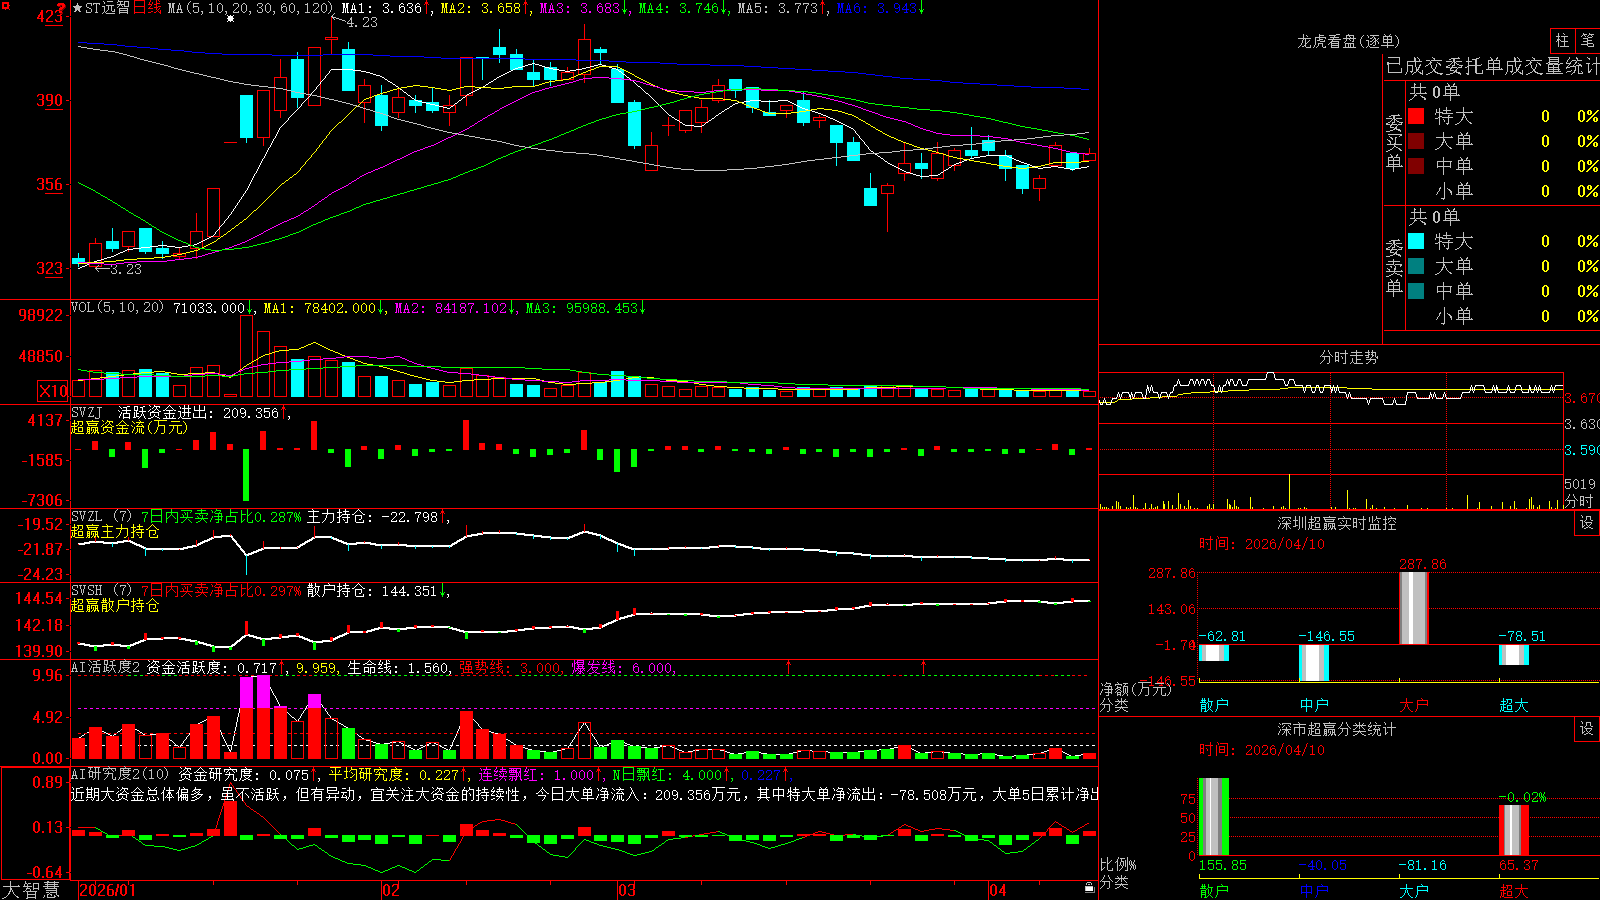Select the SVZL (7) indicator label
Screen dimensions: 1600x900
pos(101,517)
